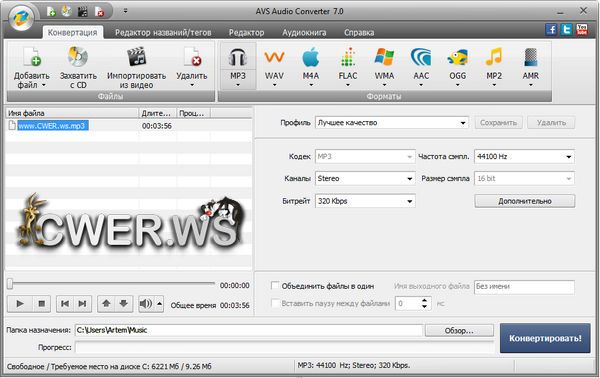
Task: Move file down in list
Action: pos(123,304)
